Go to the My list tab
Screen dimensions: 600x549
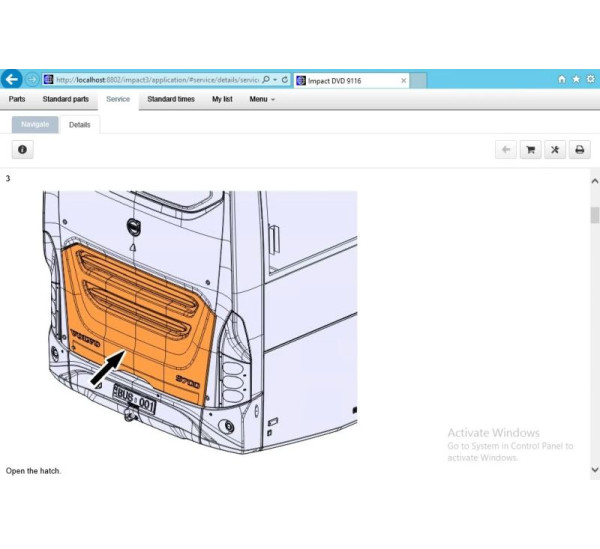click(x=222, y=100)
